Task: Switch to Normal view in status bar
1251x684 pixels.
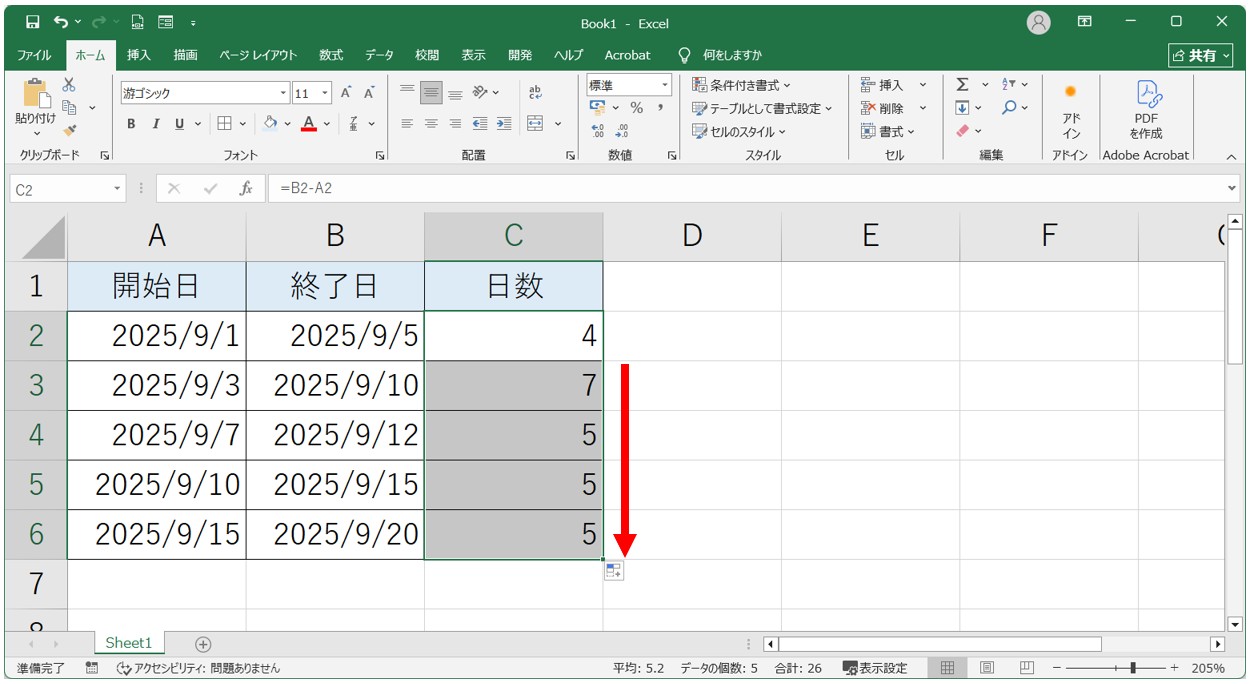Action: click(947, 668)
